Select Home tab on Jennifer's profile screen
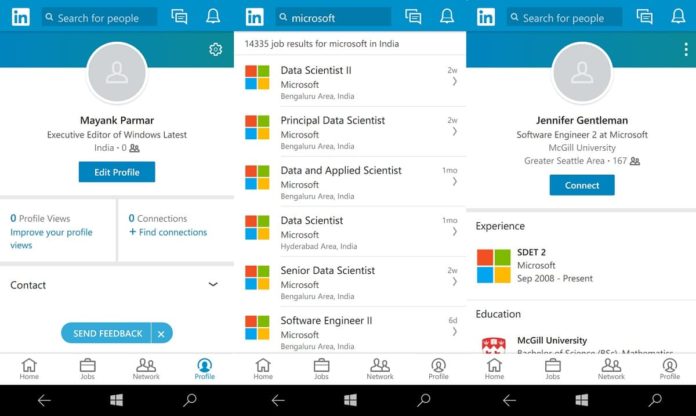Image resolution: width=696 pixels, height=416 pixels. click(x=494, y=369)
